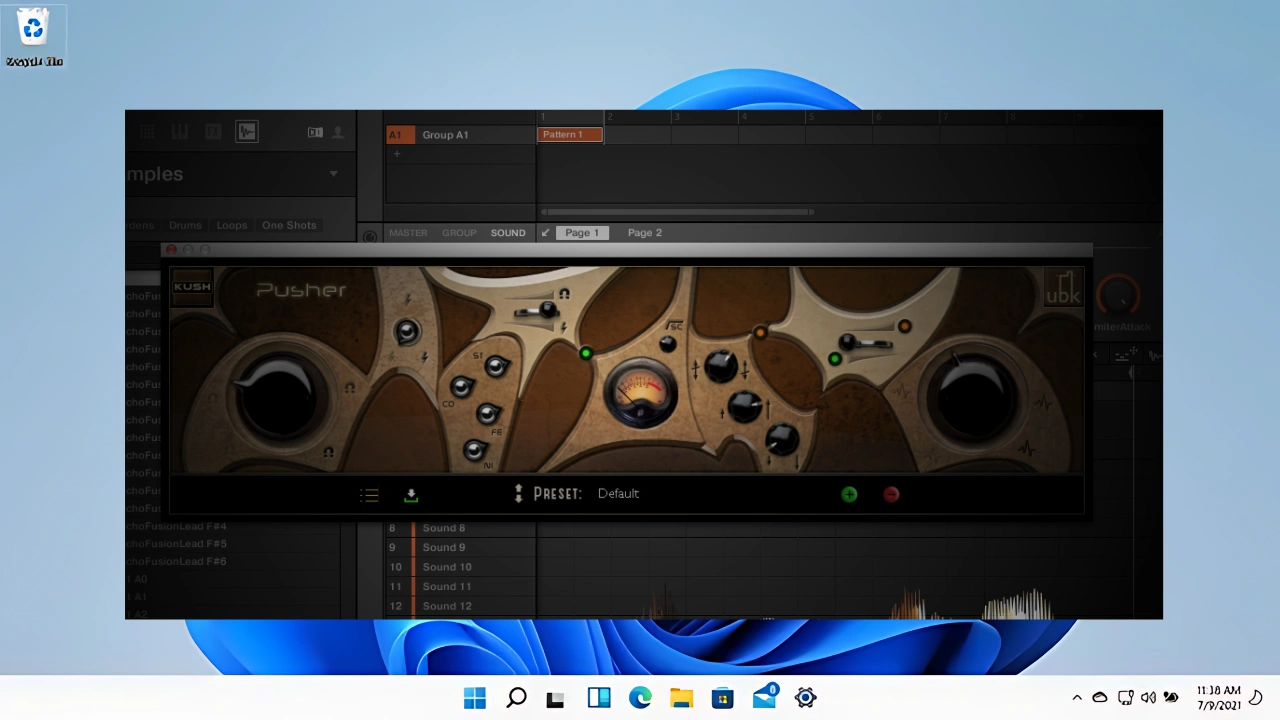Click the top compressor knob with double arrows
The height and width of the screenshot is (720, 1280).
(720, 367)
